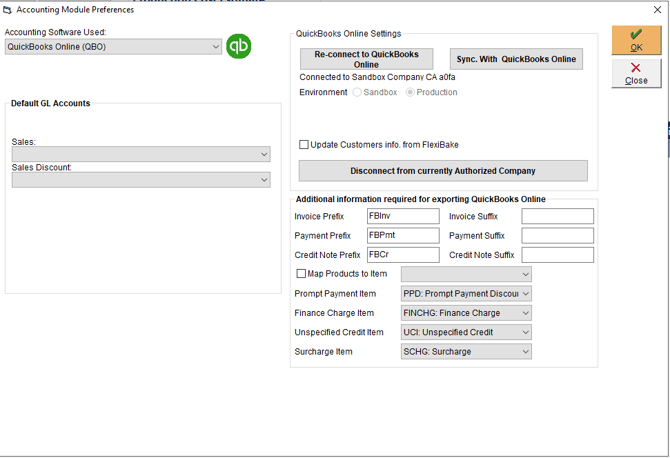Screen dimensions: 670x458
Task: Click the Credit Note Prefix field
Action: (x=403, y=255)
